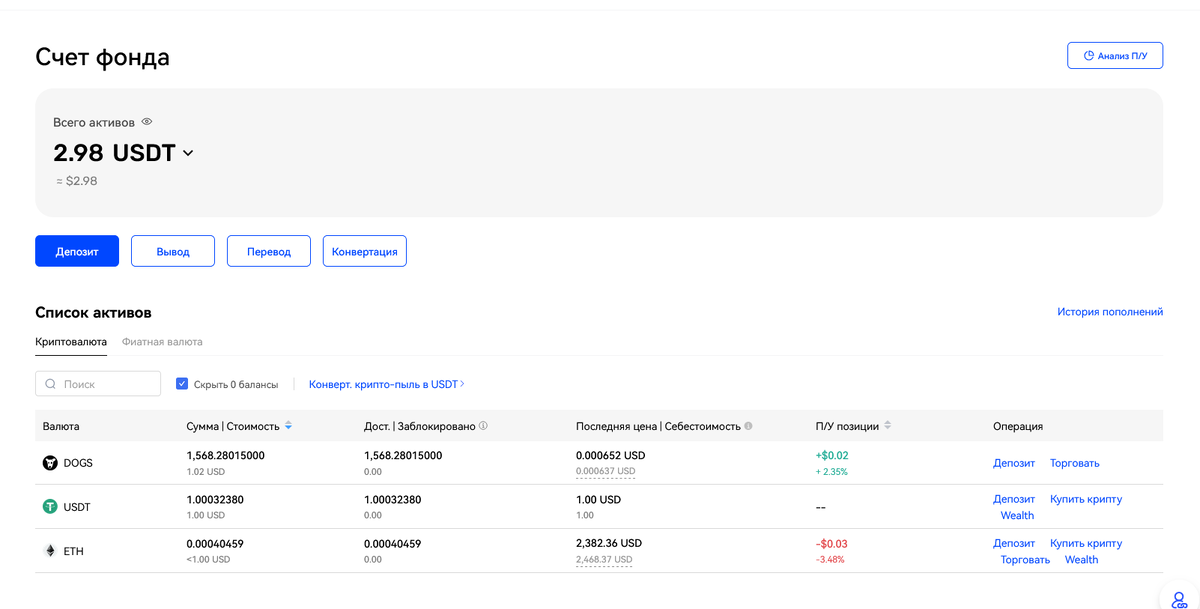Click the ETH percentage -3.48%
The width and height of the screenshot is (1200, 609).
[x=830, y=560]
